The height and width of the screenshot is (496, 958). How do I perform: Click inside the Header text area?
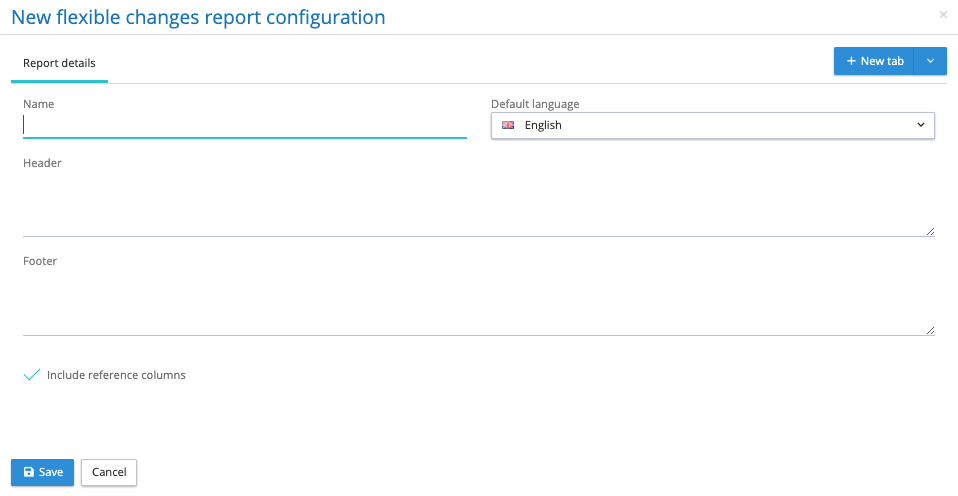pyautogui.click(x=478, y=205)
